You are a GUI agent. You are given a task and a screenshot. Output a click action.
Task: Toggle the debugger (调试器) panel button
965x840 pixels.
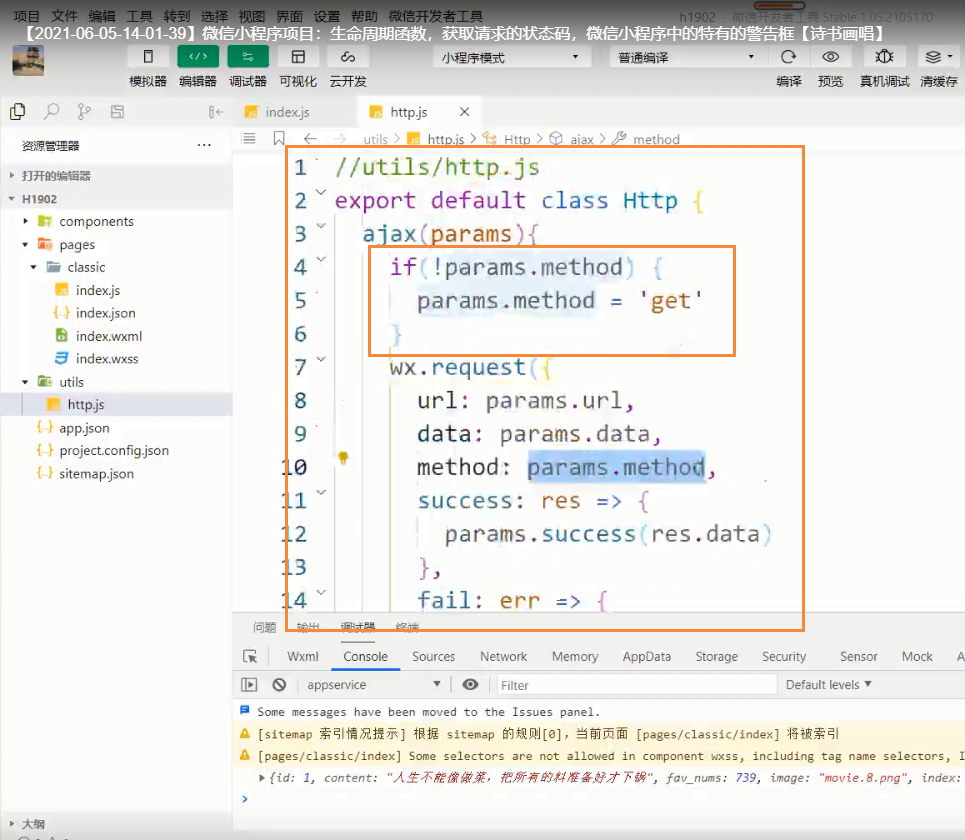(247, 57)
